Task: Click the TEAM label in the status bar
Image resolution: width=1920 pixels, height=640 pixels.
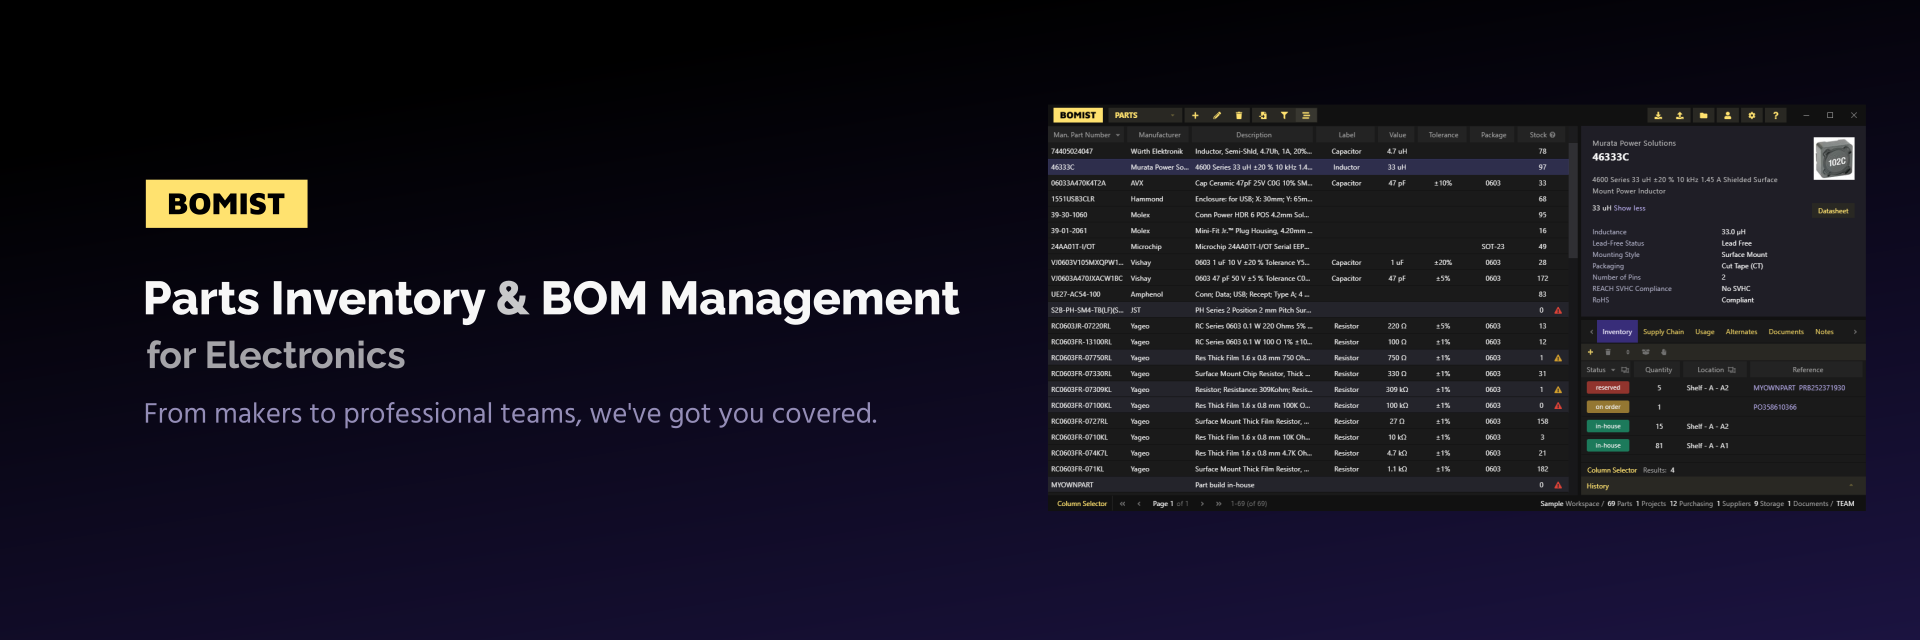Action: pyautogui.click(x=1845, y=504)
